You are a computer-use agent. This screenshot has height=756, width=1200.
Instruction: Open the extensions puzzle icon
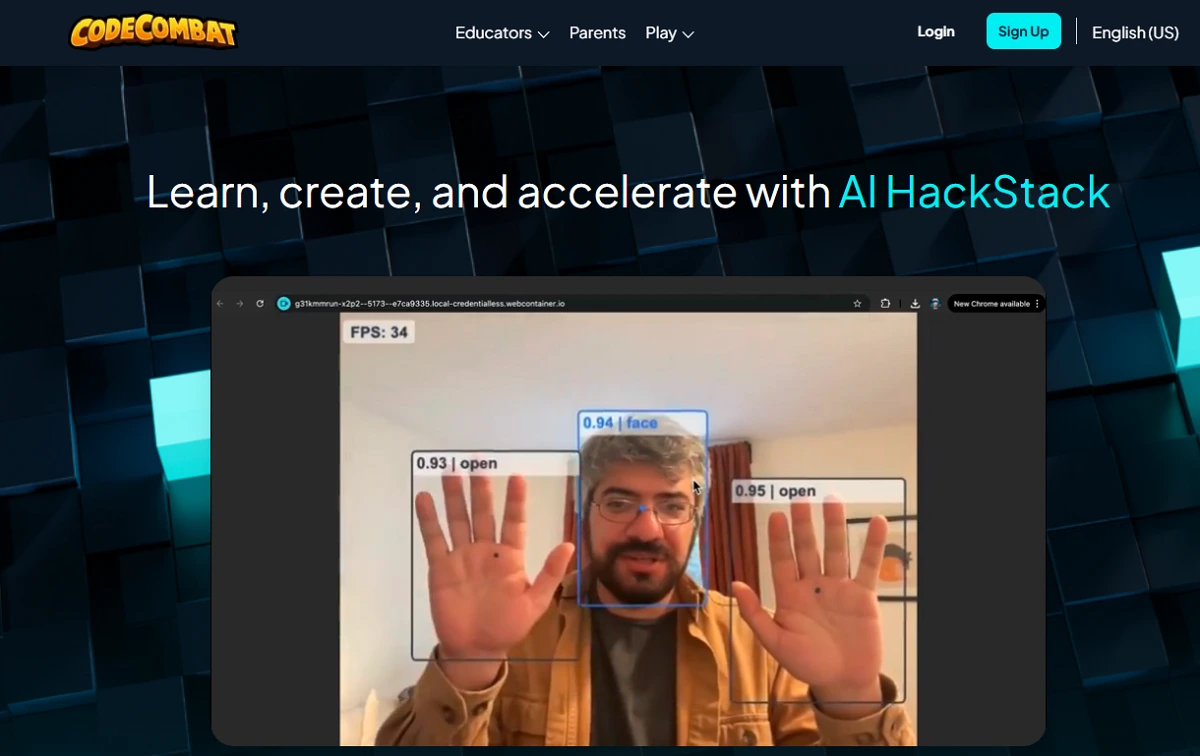pos(886,304)
